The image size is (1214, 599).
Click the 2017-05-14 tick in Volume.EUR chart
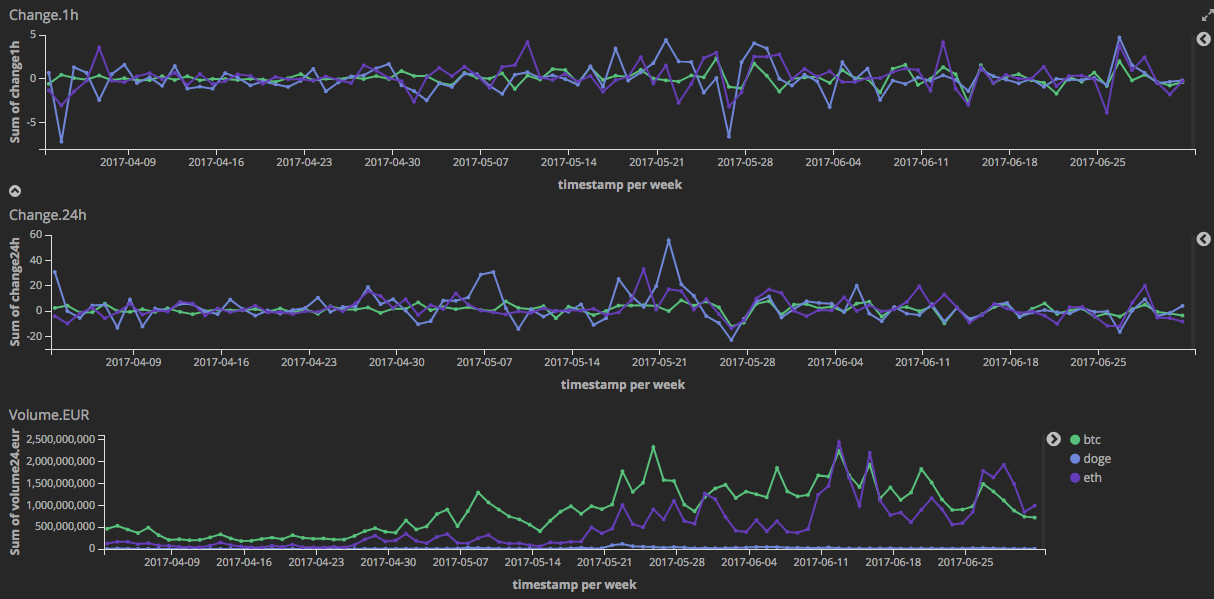tap(533, 562)
